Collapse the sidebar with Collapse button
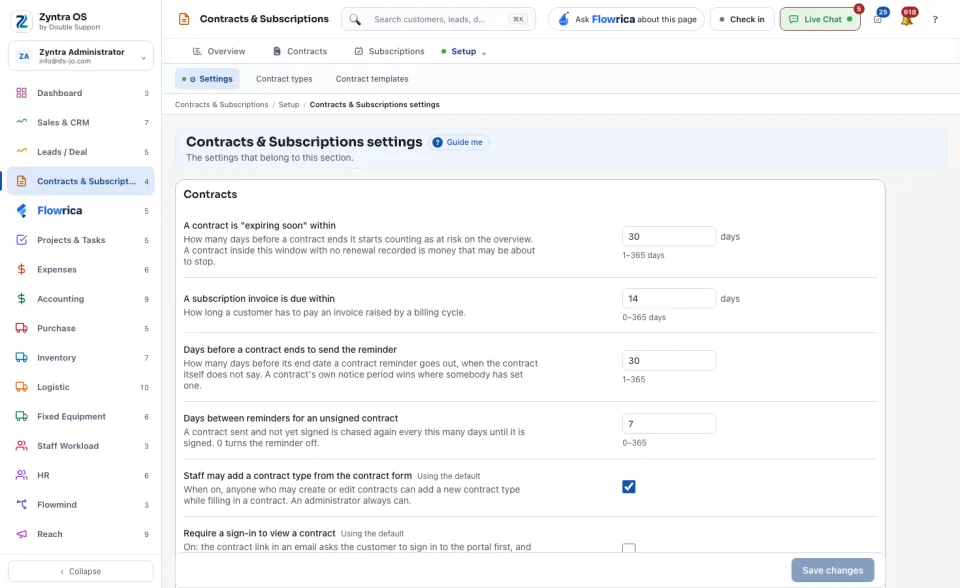 [x=81, y=571]
